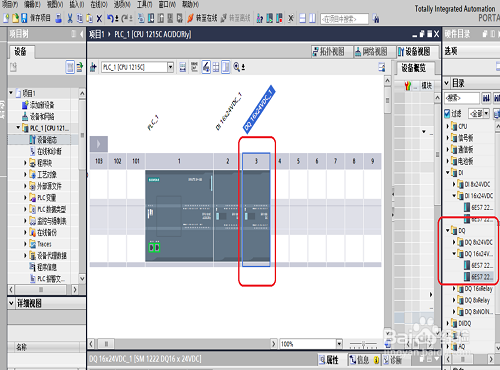The height and width of the screenshot is (370, 500).
Task: Expand DQ 16xRelay folder in catalog
Action: pyautogui.click(x=454, y=288)
